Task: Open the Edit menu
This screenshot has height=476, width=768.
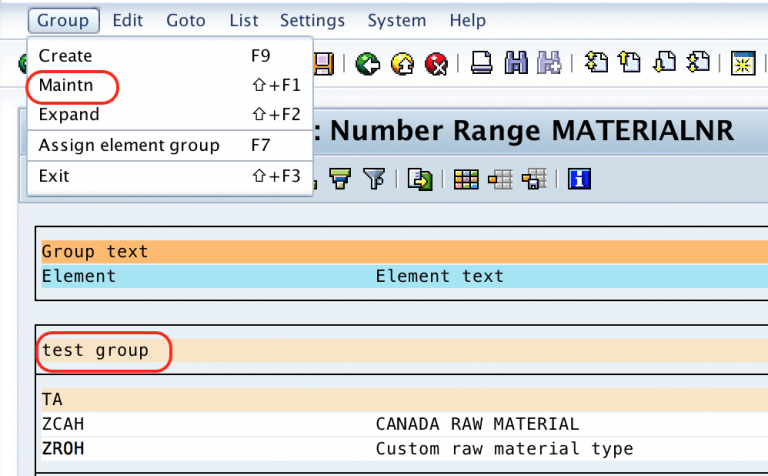Action: click(127, 21)
